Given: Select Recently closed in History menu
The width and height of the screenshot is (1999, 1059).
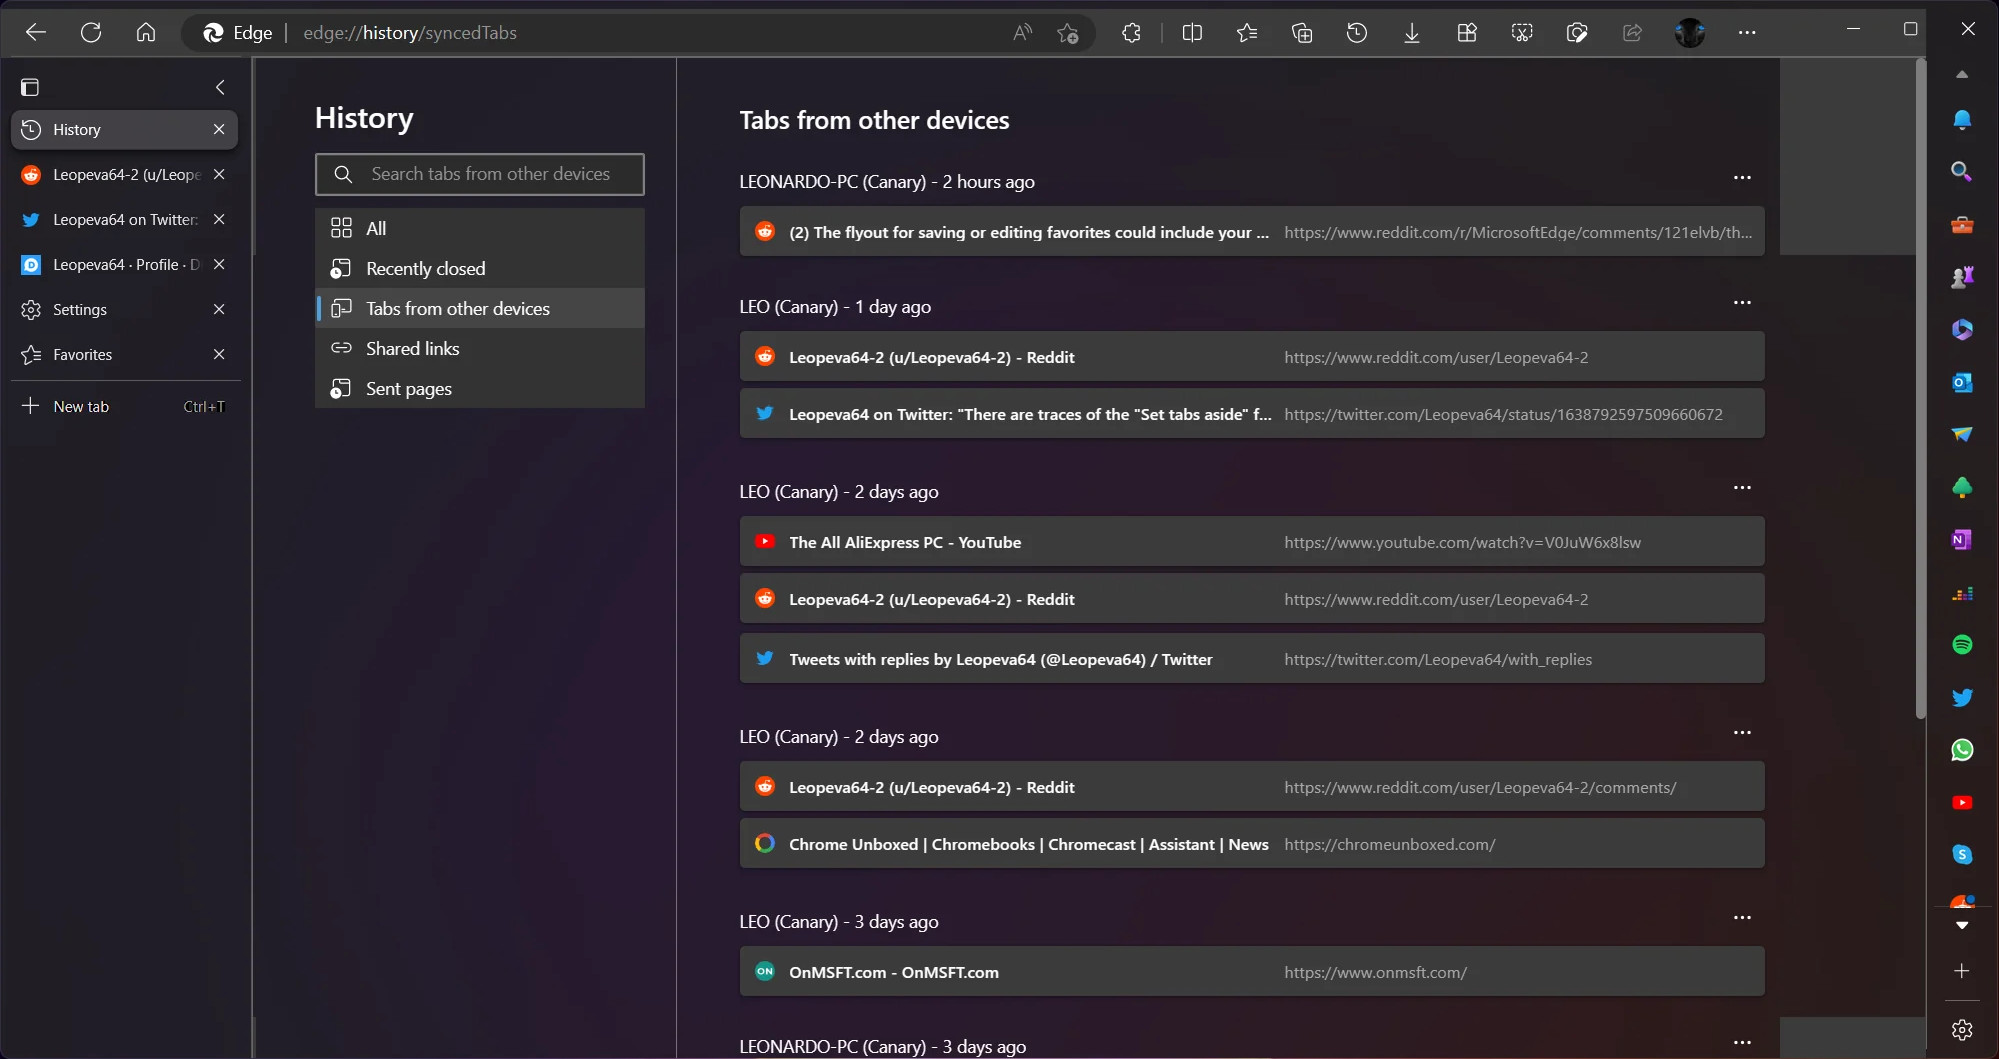Looking at the screenshot, I should [x=425, y=269].
